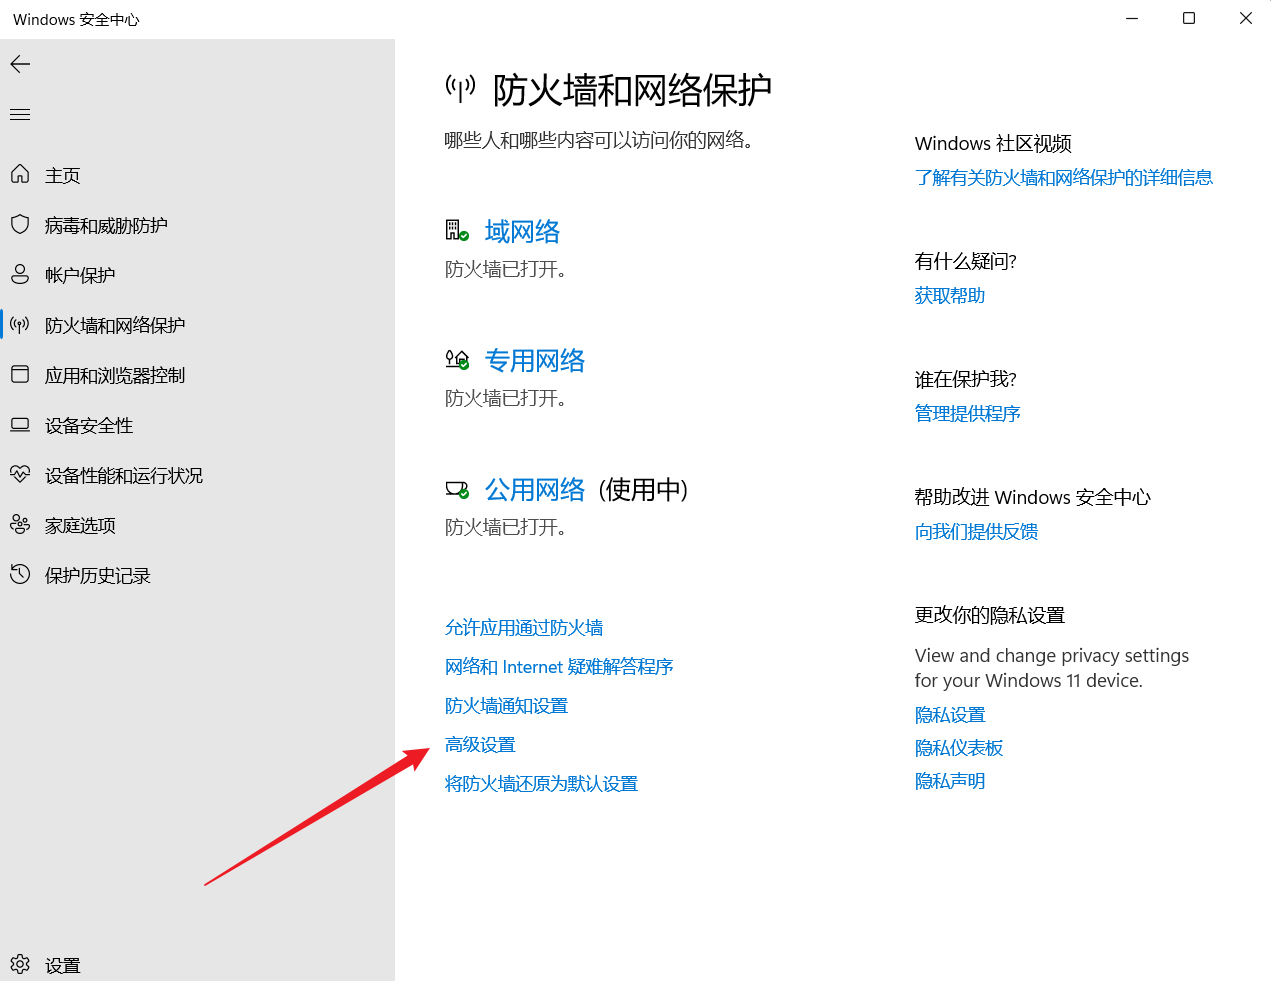Image resolution: width=1271 pixels, height=981 pixels.
Task: Click the building icon beside 域网络
Action: 457,231
